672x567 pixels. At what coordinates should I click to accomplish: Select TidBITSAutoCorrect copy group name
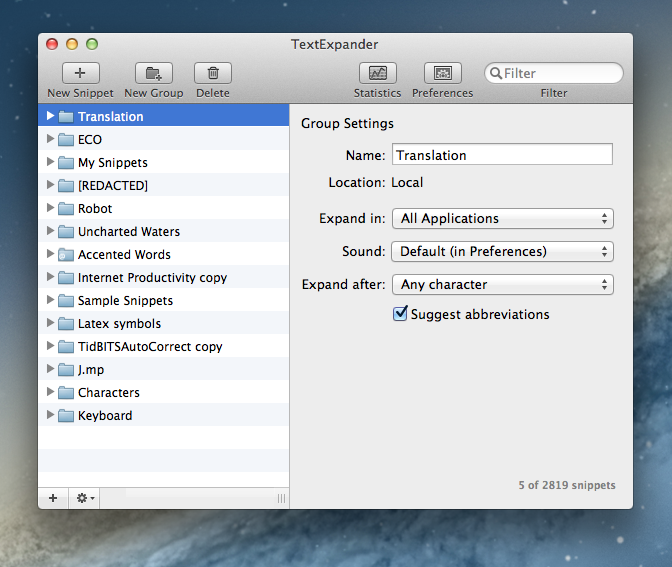tap(150, 347)
